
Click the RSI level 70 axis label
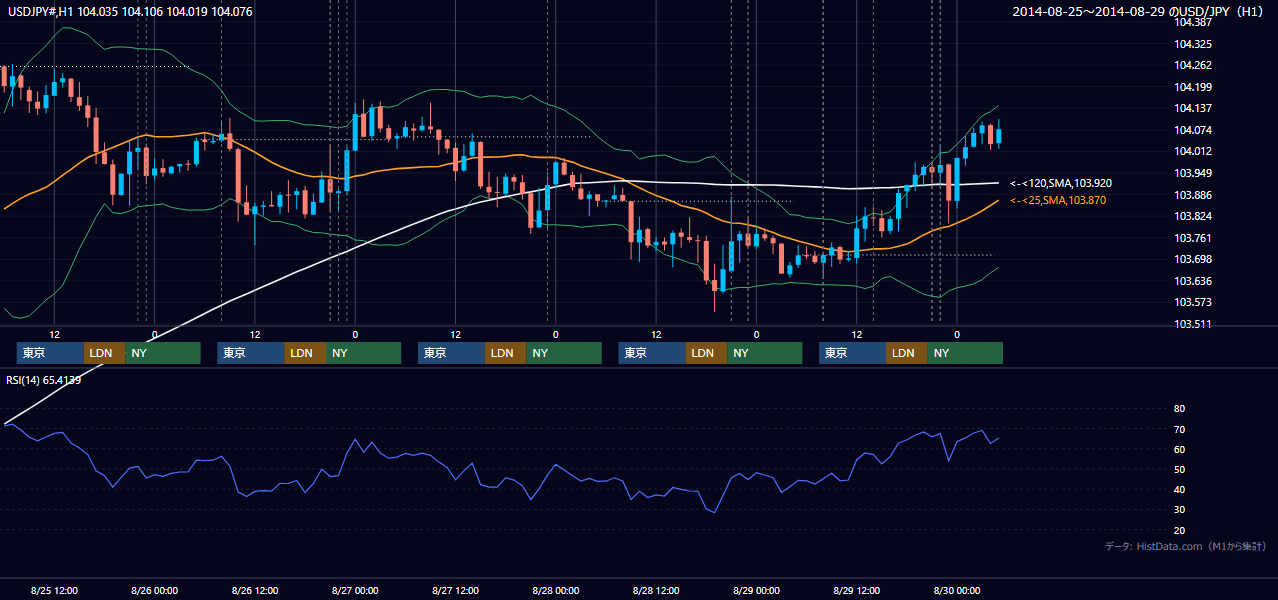pyautogui.click(x=1180, y=429)
